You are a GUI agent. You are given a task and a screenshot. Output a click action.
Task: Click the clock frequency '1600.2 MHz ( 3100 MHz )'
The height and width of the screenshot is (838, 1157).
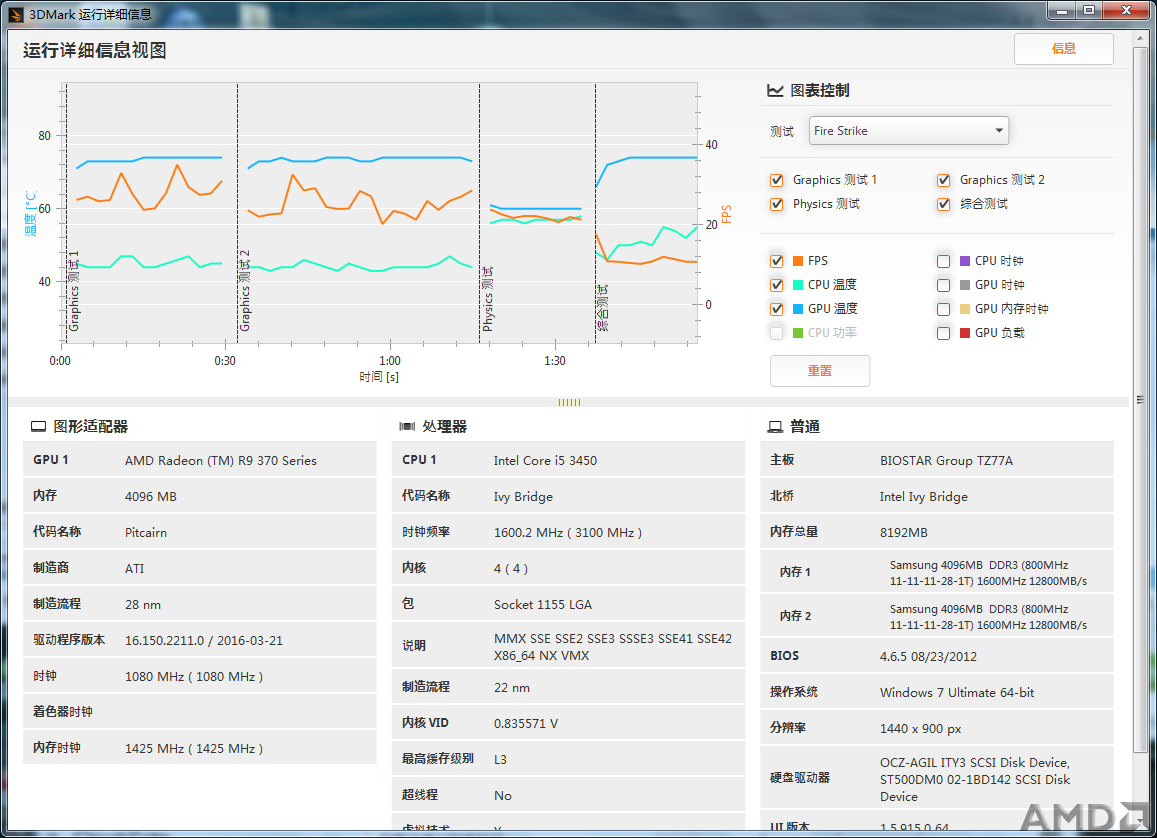click(568, 533)
